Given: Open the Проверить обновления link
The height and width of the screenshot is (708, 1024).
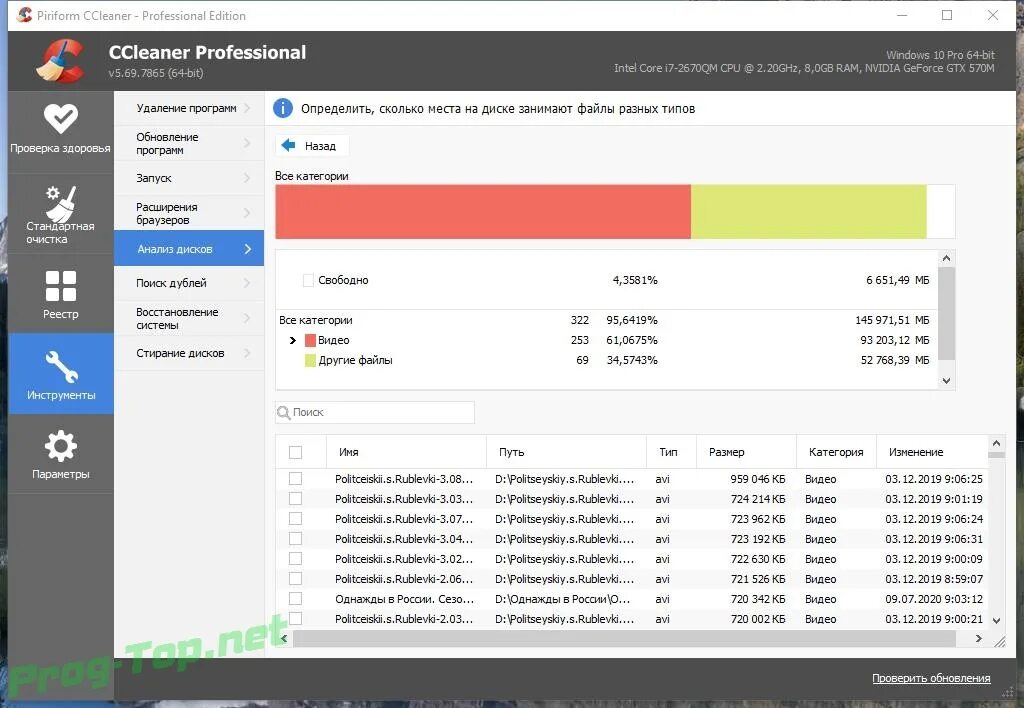Looking at the screenshot, I should click(x=930, y=677).
